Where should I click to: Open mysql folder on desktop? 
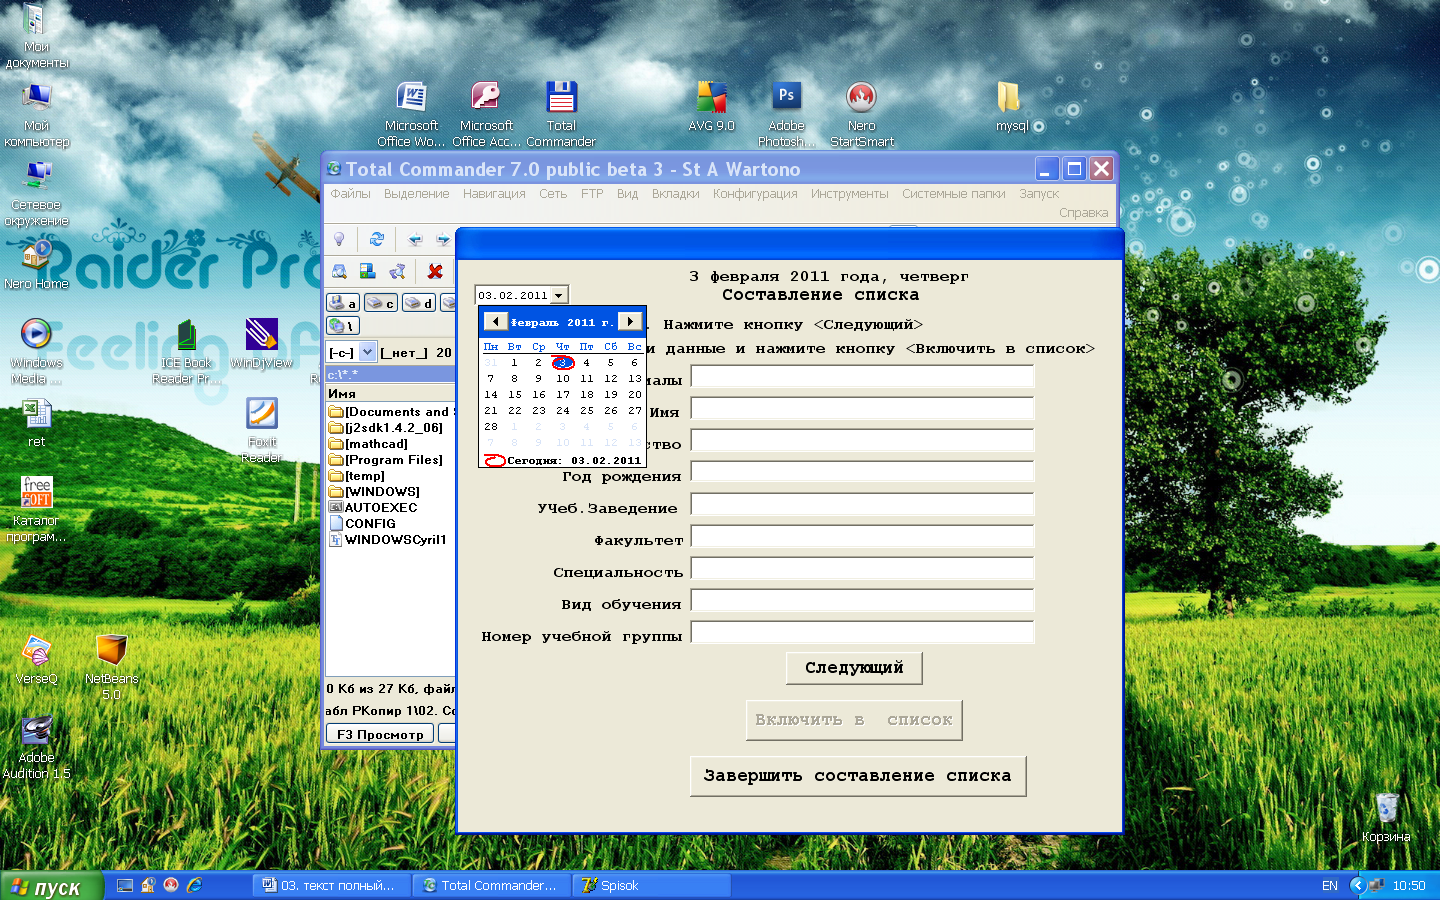1011,106
